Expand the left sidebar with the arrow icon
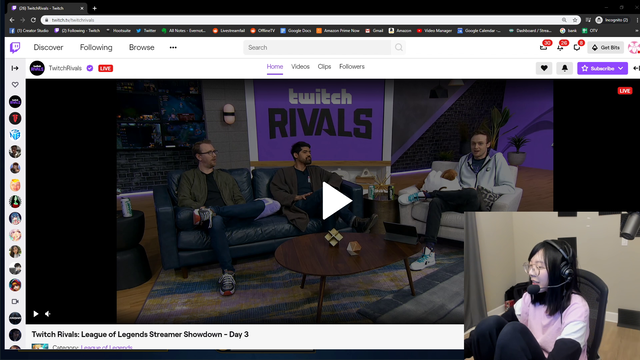 (15, 68)
